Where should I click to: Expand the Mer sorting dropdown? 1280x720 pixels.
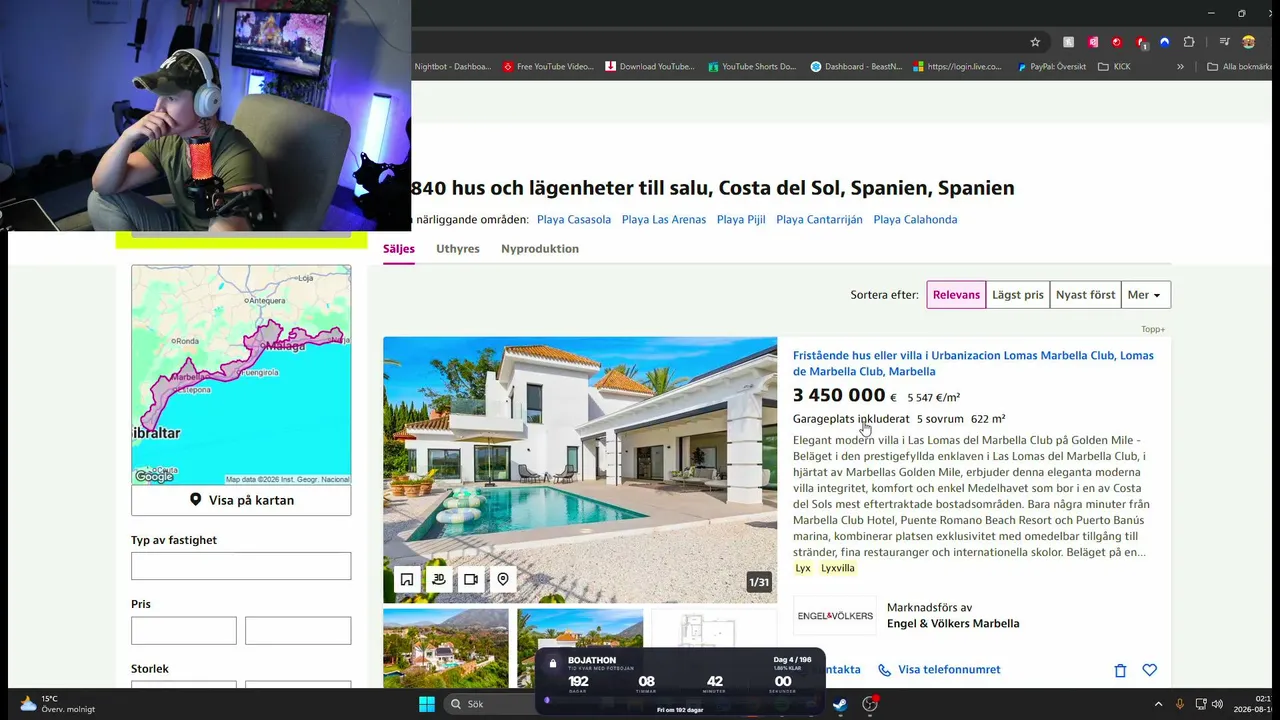(x=1146, y=295)
